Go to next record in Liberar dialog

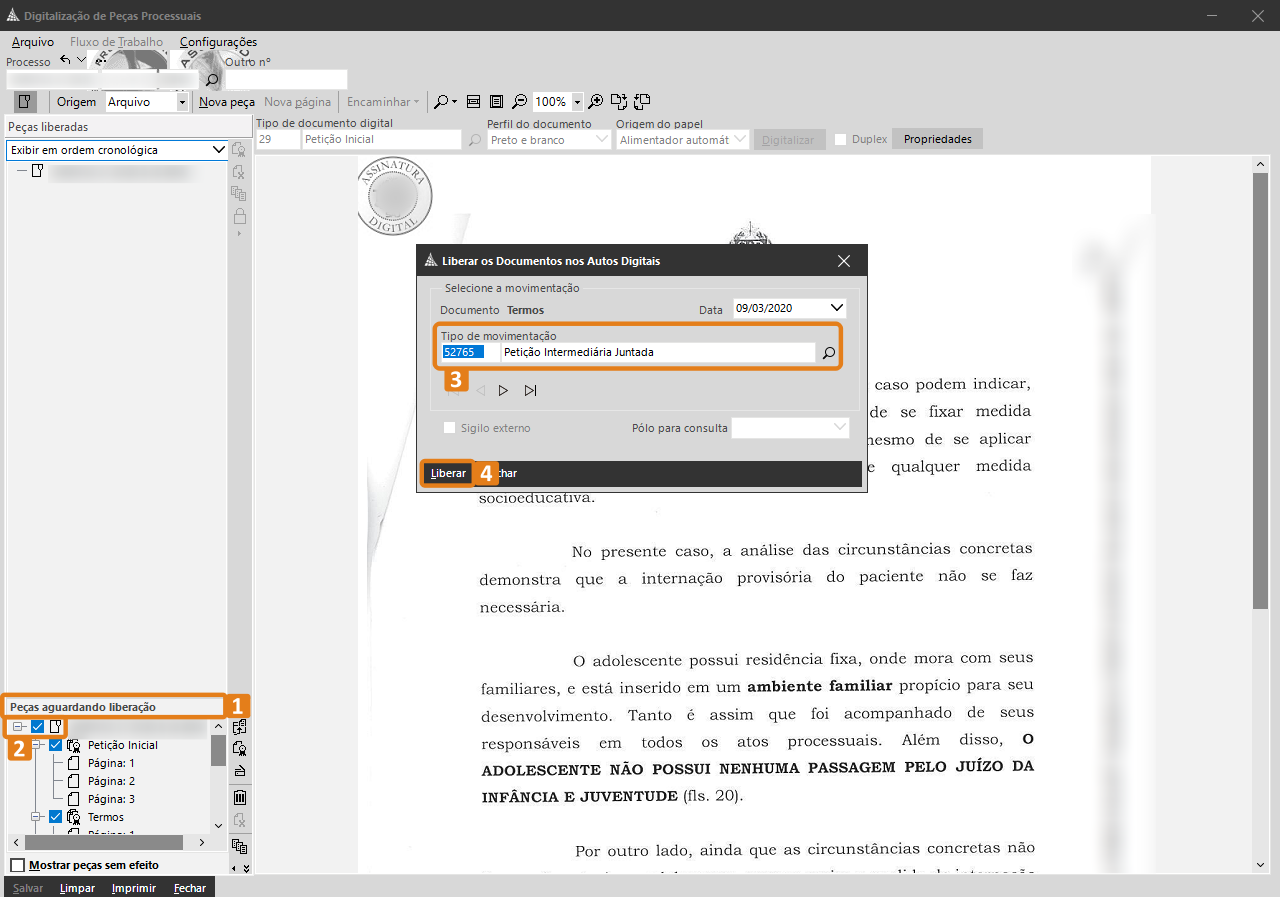503,391
